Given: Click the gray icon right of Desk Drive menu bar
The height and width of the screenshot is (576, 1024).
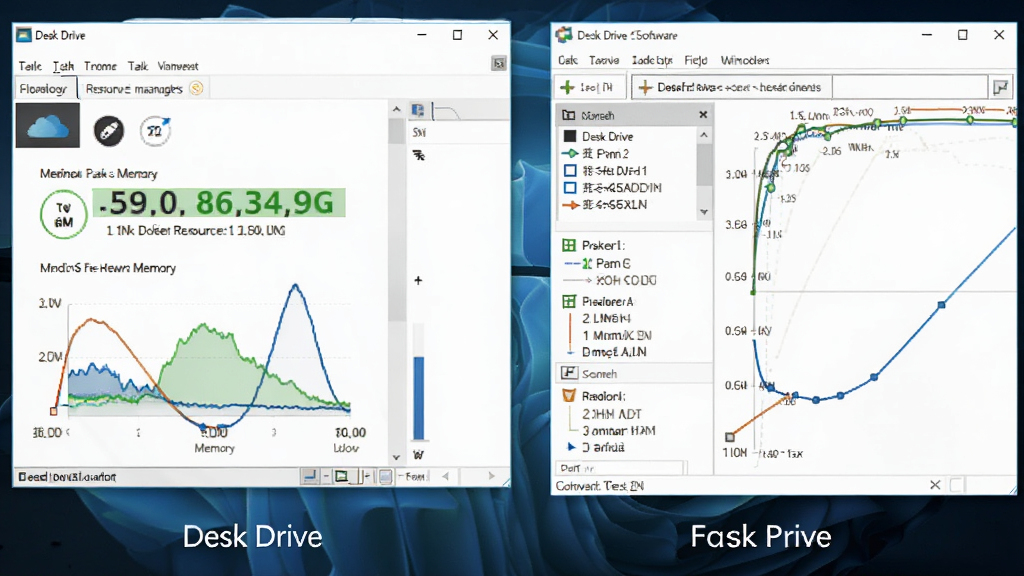Looking at the screenshot, I should click(499, 63).
